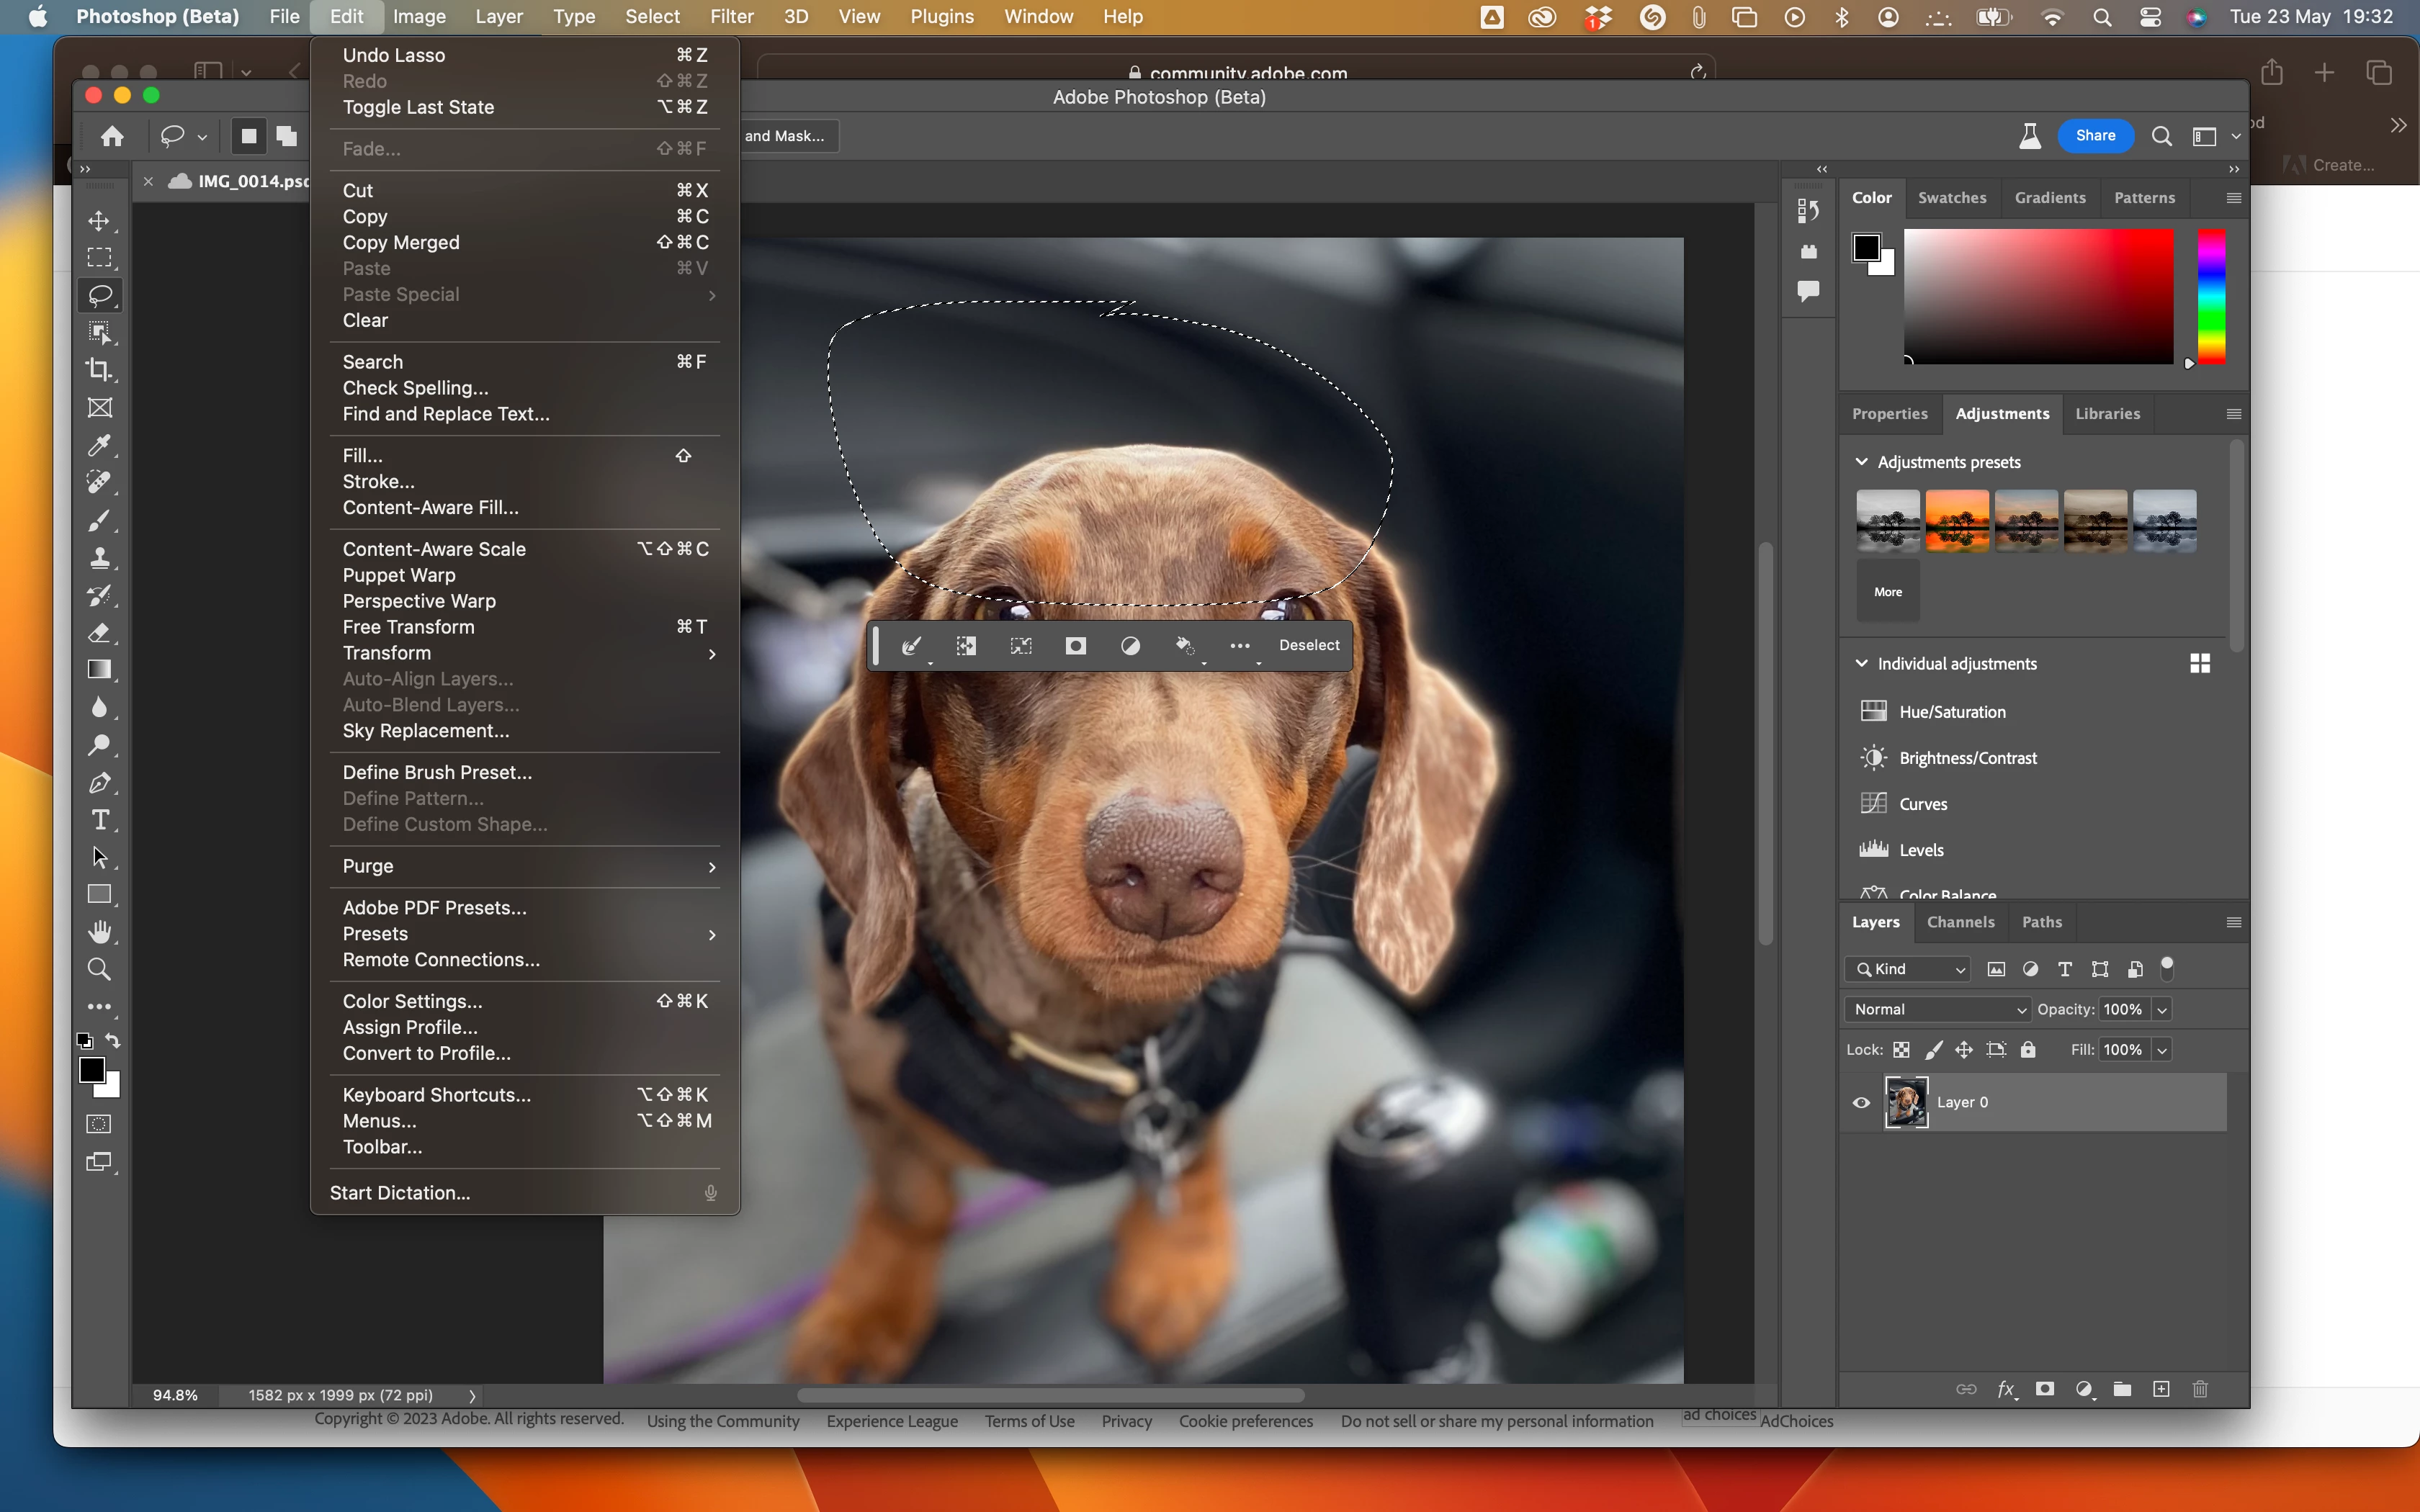Click the delete layer trash icon
2420x1512 pixels.
click(x=2200, y=1389)
